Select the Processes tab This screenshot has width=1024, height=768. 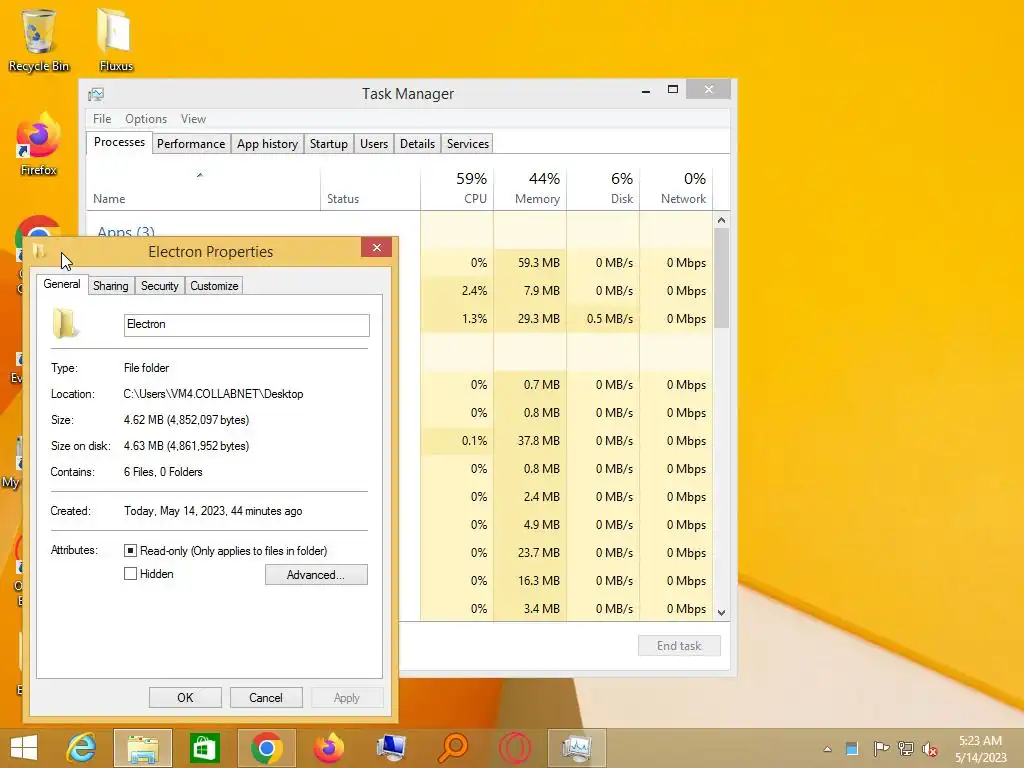pyautogui.click(x=120, y=142)
